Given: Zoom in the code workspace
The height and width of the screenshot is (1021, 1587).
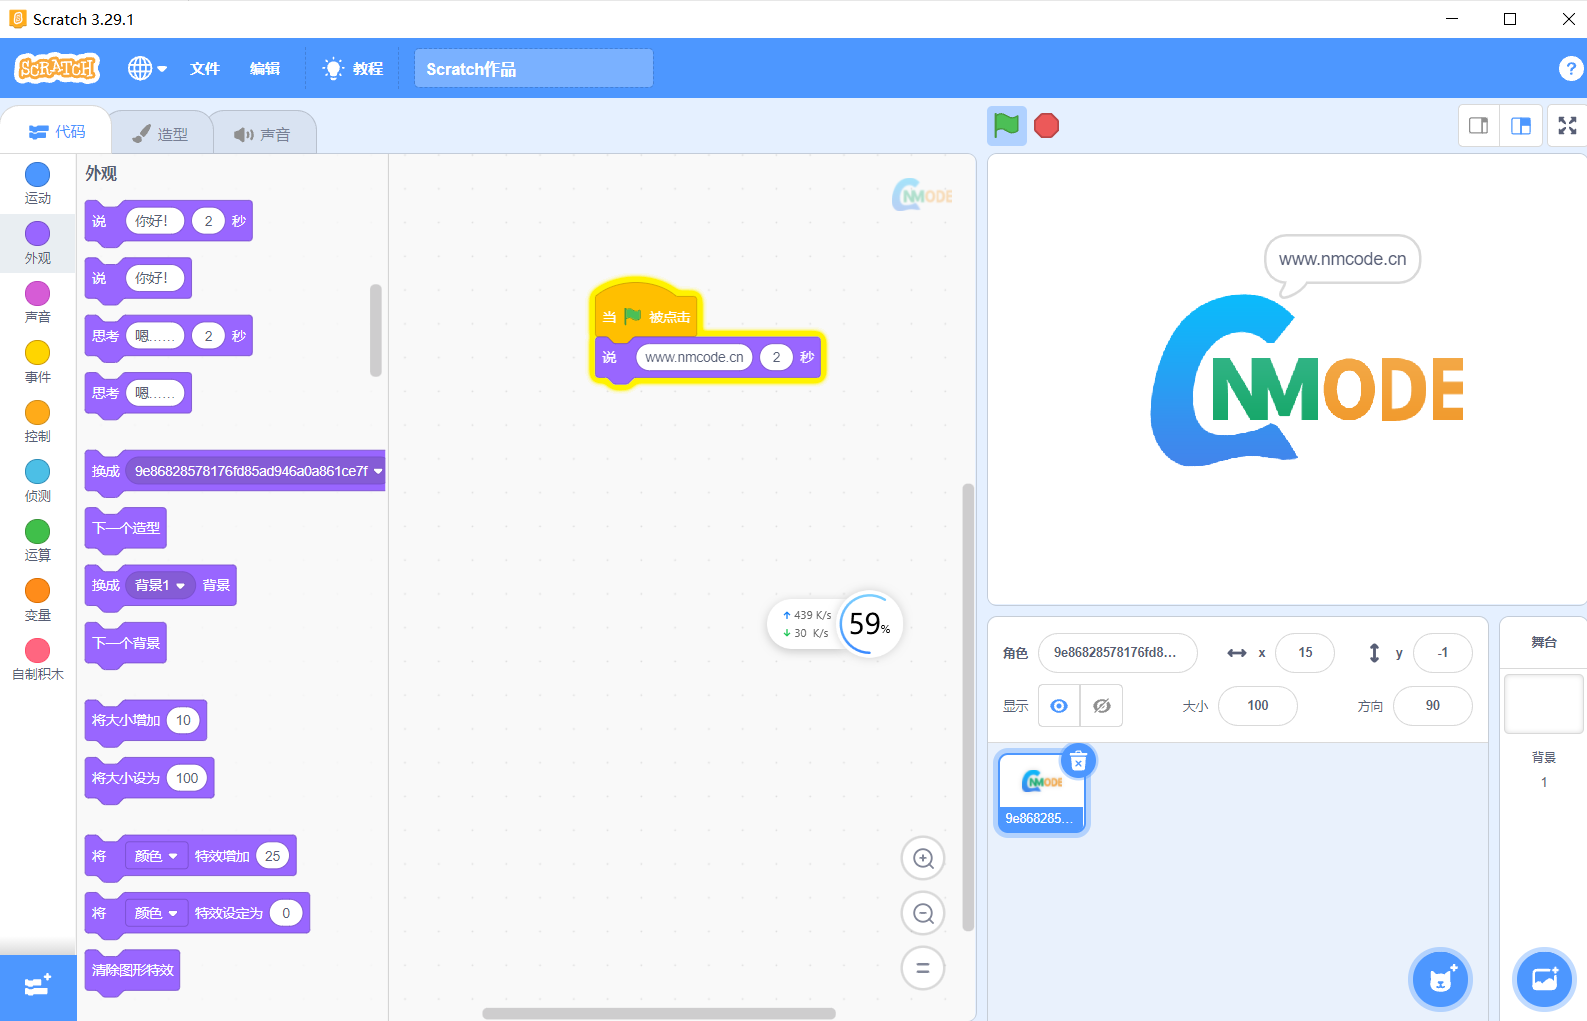Looking at the screenshot, I should tap(923, 858).
